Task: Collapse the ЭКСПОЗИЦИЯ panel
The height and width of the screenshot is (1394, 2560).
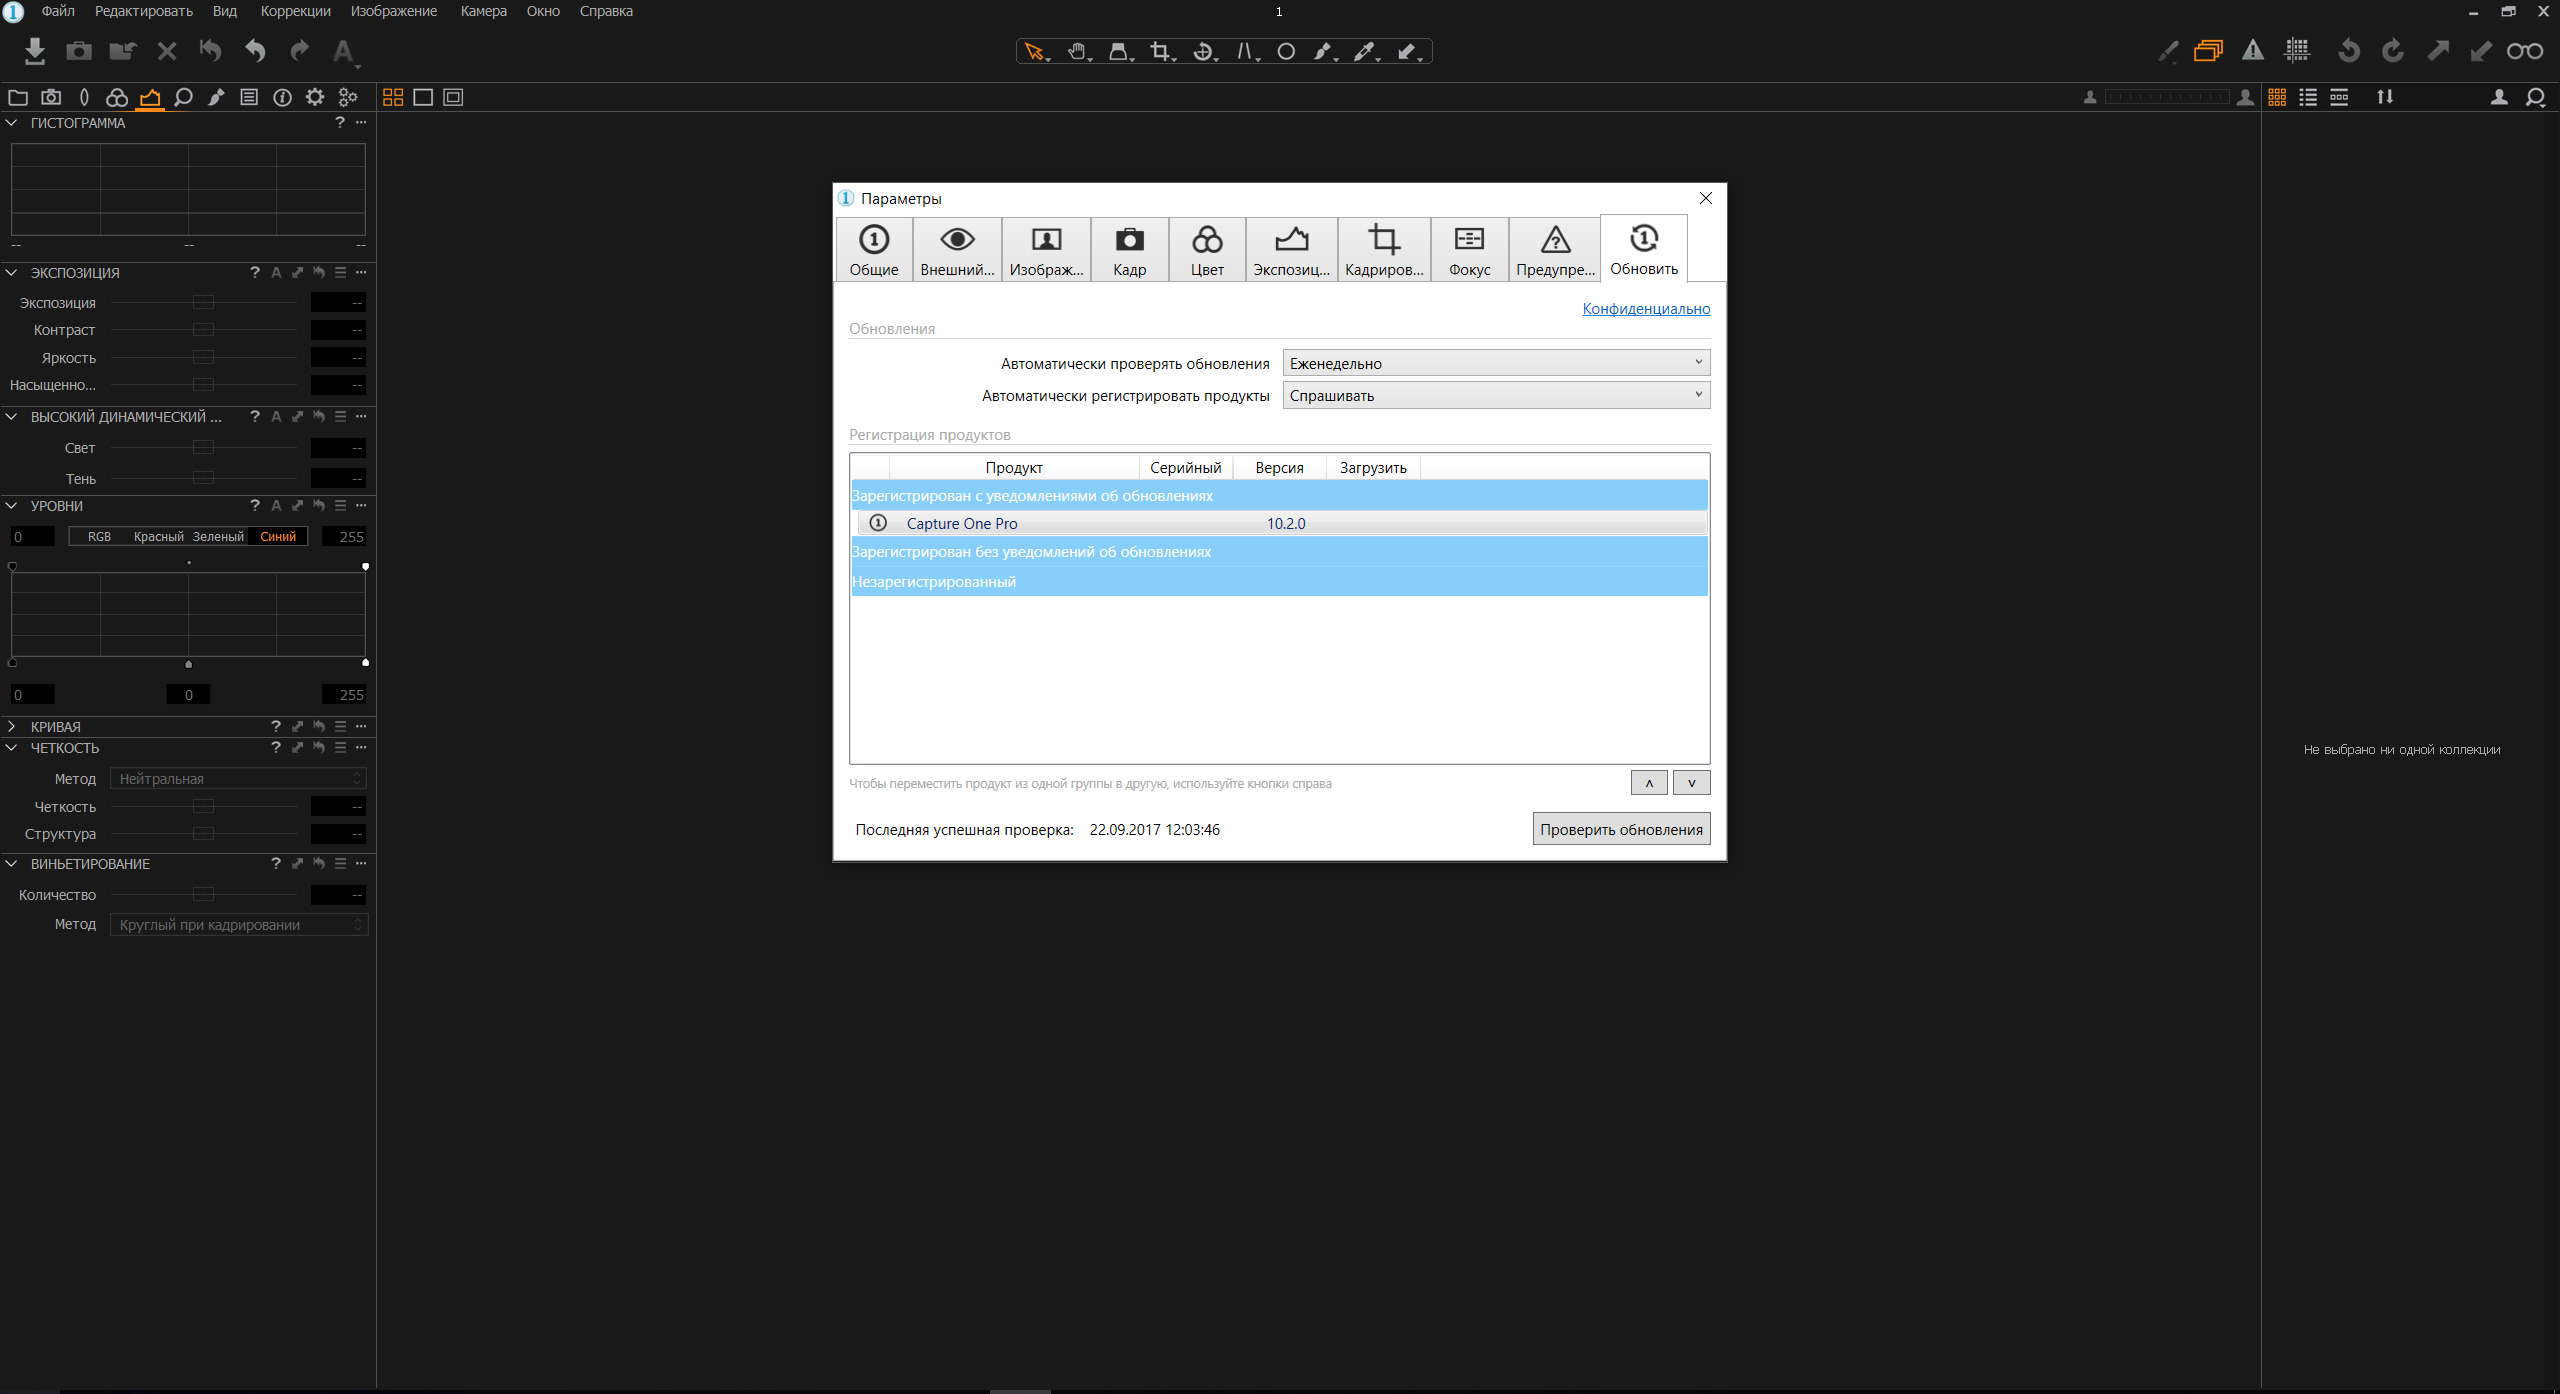Action: tap(12, 273)
